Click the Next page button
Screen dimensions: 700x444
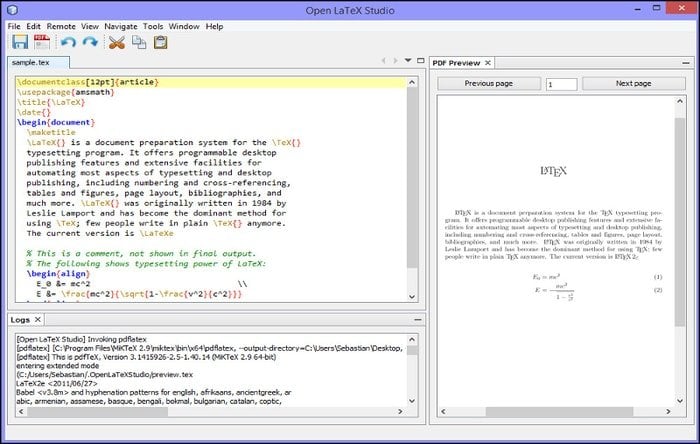[633, 83]
